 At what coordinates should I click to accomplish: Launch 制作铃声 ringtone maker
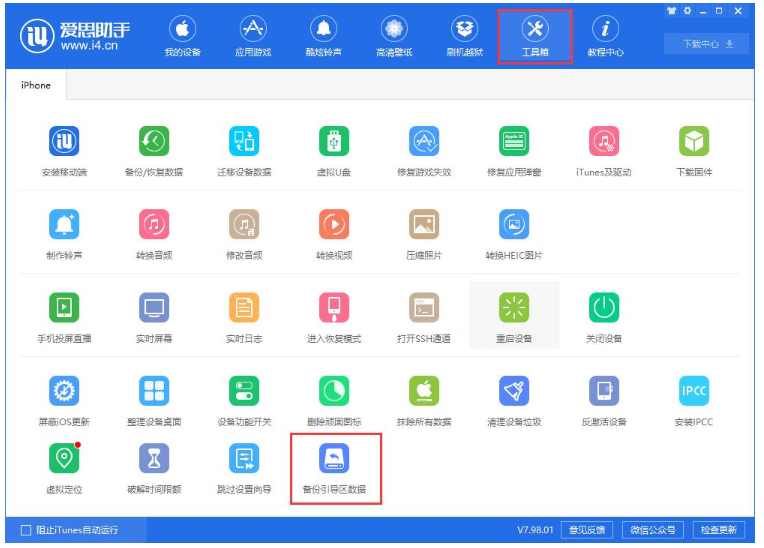(x=64, y=225)
